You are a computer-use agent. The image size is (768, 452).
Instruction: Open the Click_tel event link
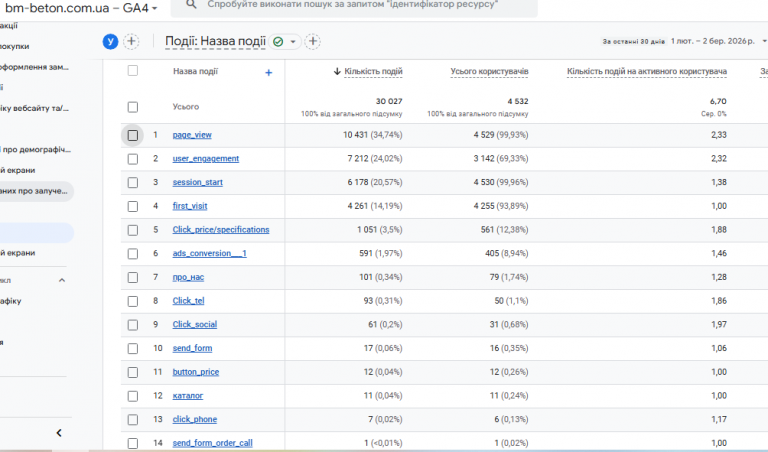188,301
